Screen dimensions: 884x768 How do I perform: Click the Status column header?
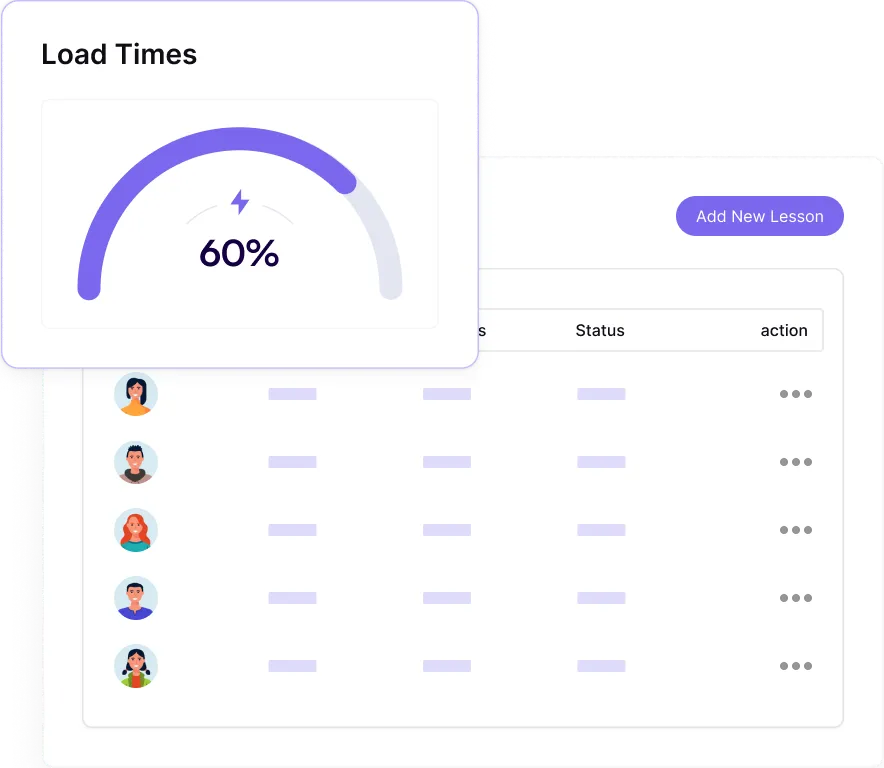600,330
